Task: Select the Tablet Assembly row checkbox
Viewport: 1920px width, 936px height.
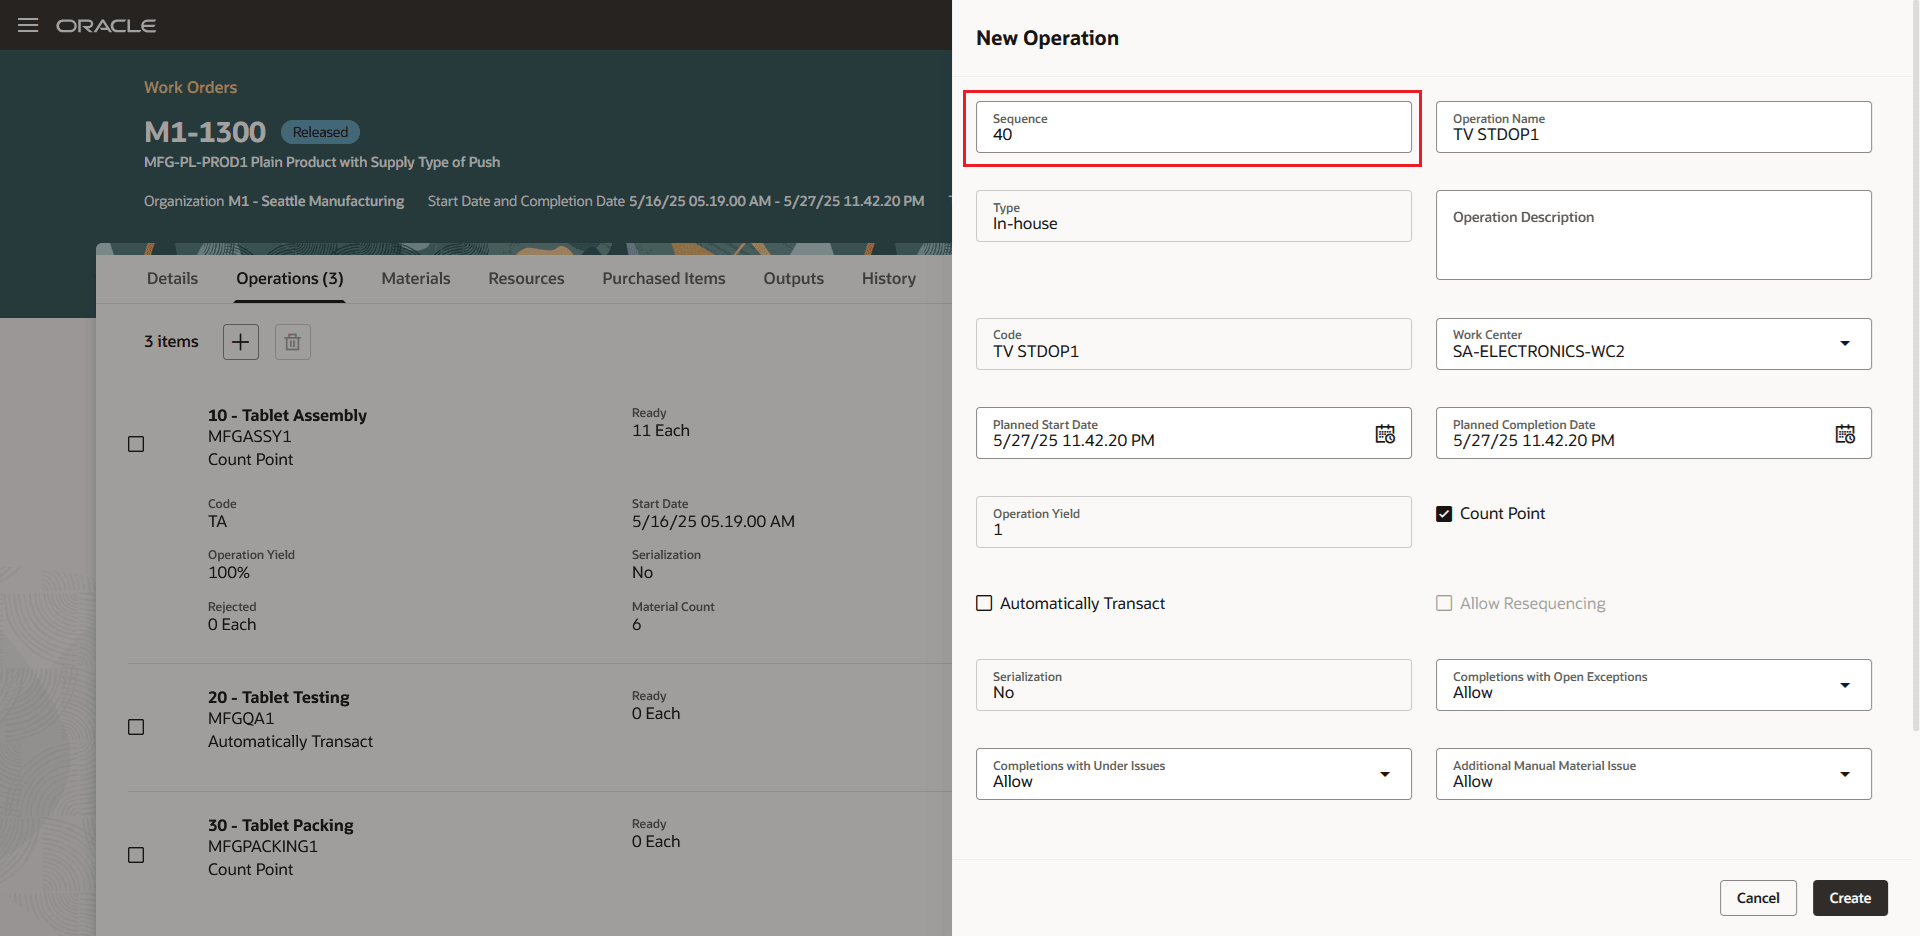Action: tap(136, 444)
